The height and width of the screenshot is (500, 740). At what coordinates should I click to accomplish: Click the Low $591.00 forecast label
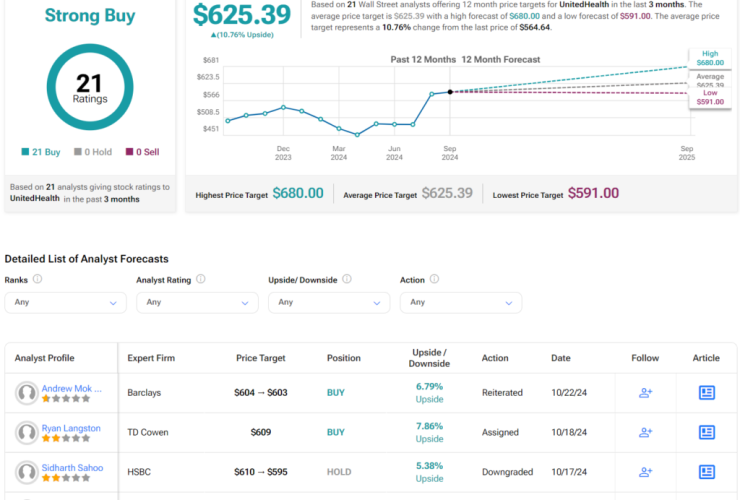pos(710,97)
